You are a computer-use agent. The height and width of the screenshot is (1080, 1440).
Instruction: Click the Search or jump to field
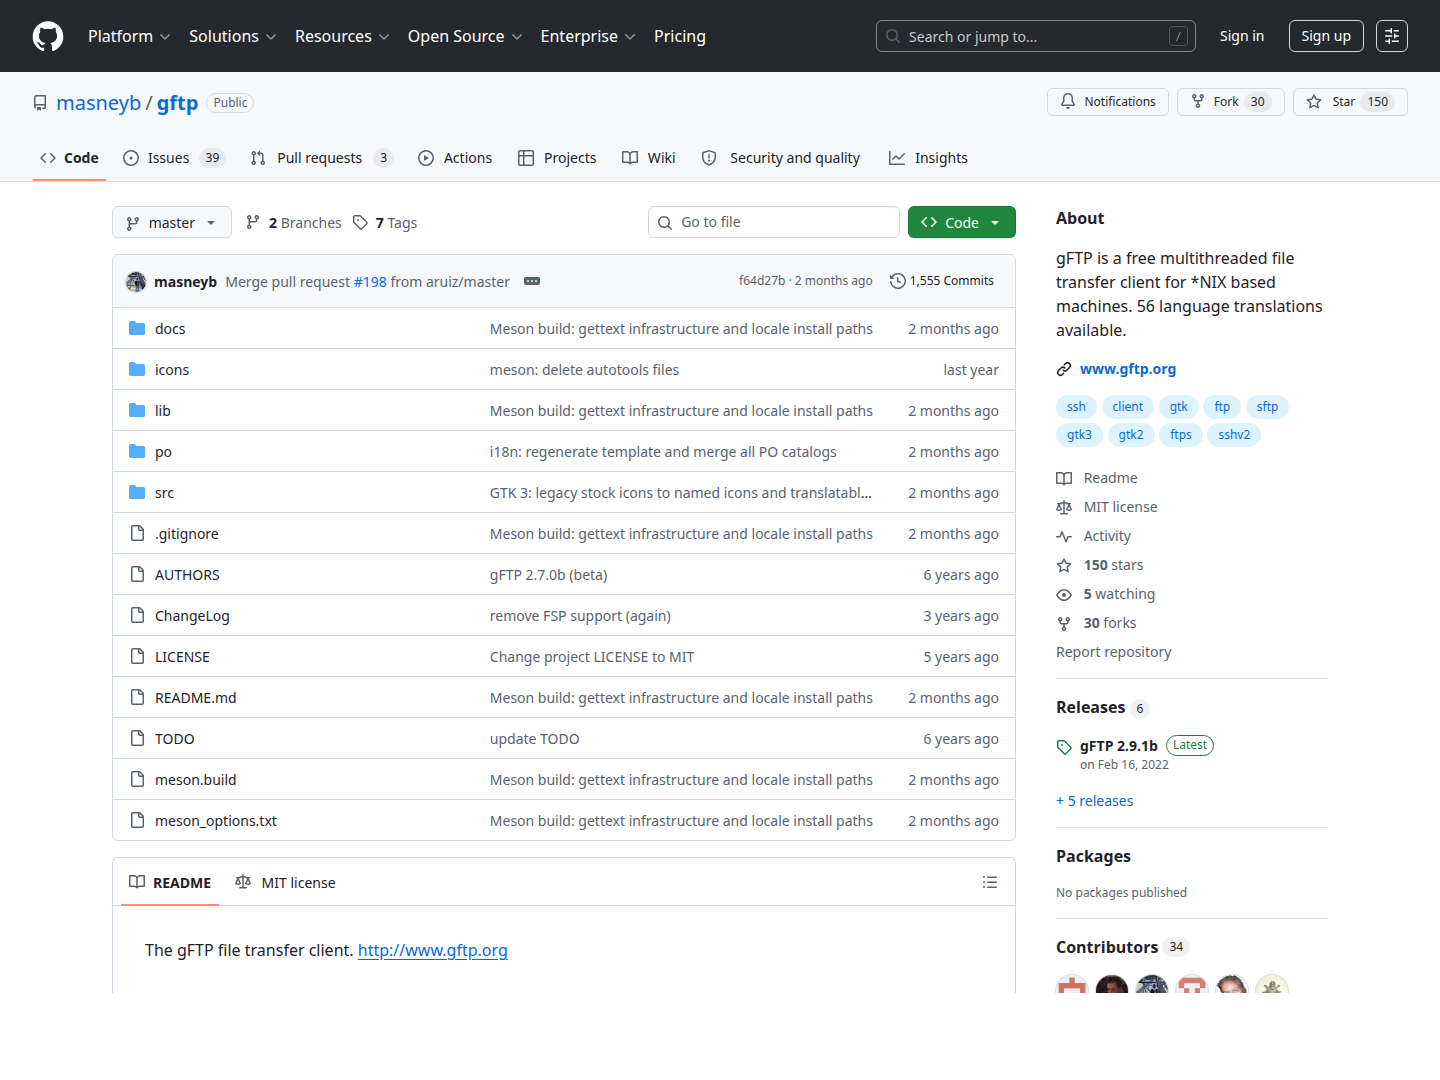coord(1036,36)
